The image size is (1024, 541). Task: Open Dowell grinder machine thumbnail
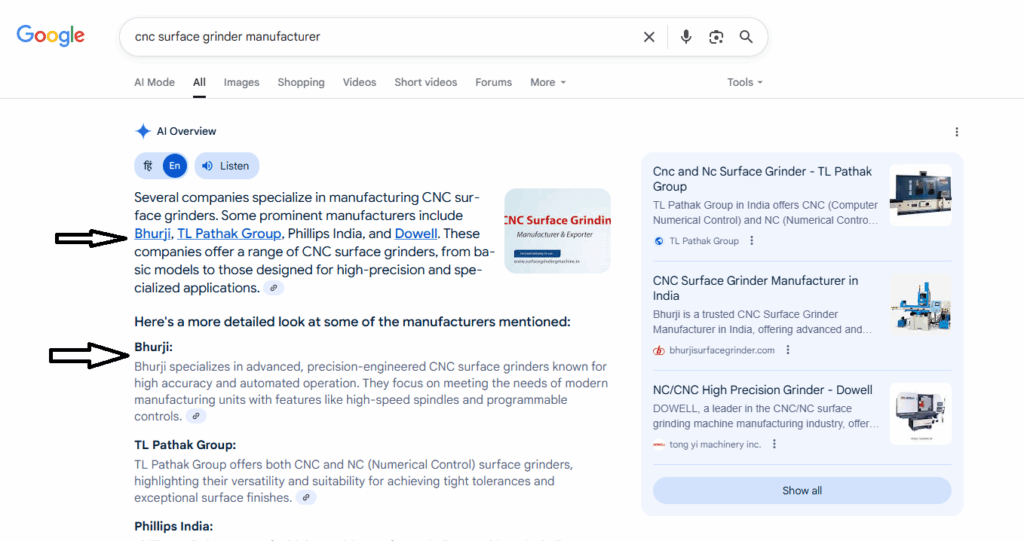[x=920, y=414]
